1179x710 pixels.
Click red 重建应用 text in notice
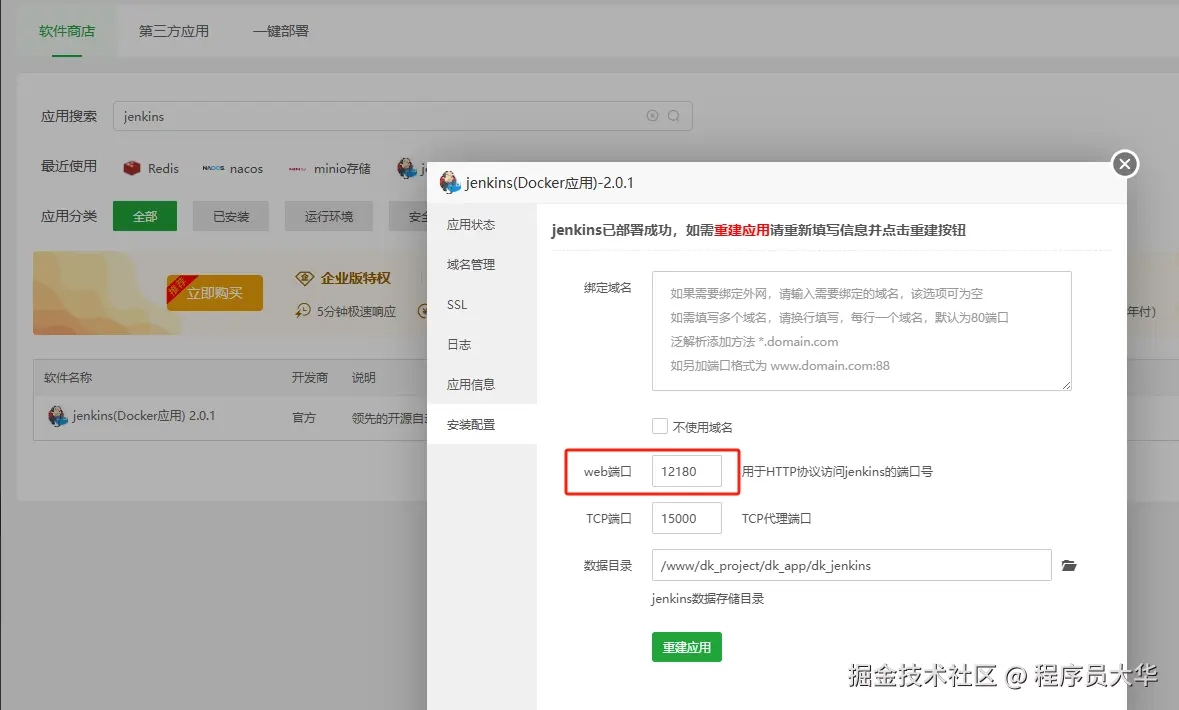741,230
